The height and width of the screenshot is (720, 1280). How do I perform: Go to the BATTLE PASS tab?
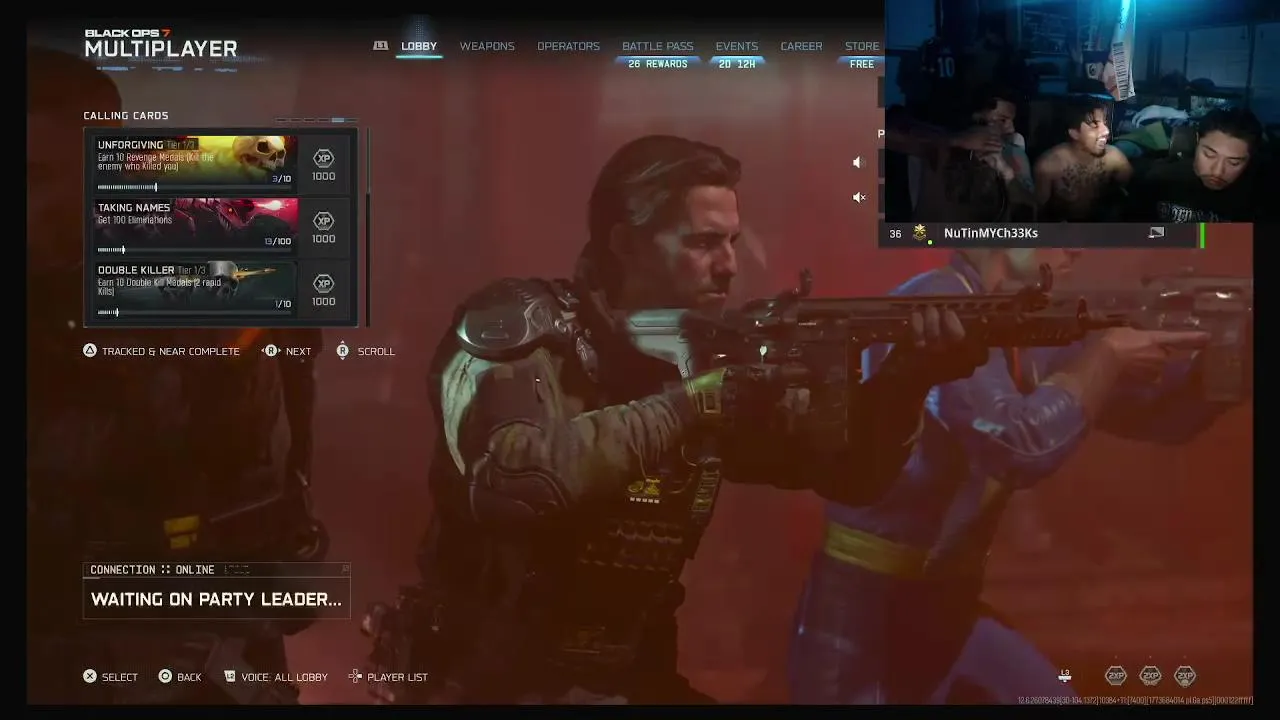(657, 46)
